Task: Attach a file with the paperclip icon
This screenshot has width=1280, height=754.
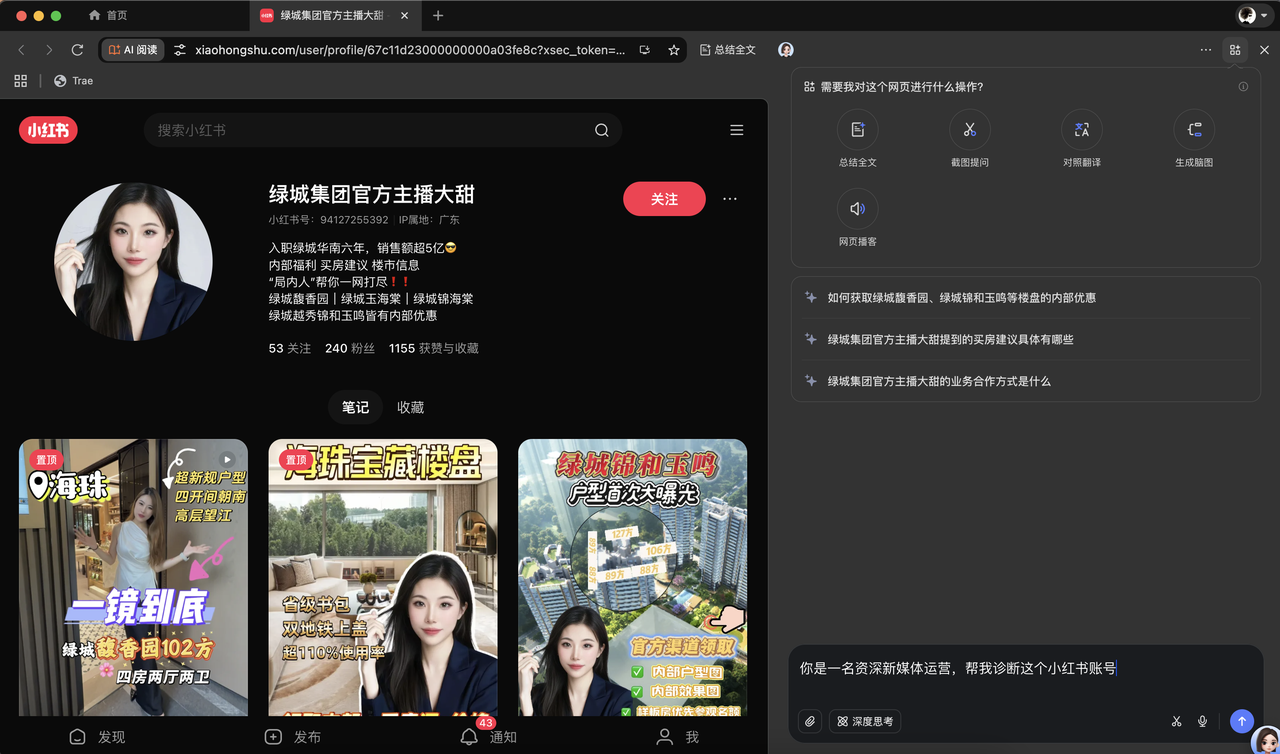Action: click(809, 721)
